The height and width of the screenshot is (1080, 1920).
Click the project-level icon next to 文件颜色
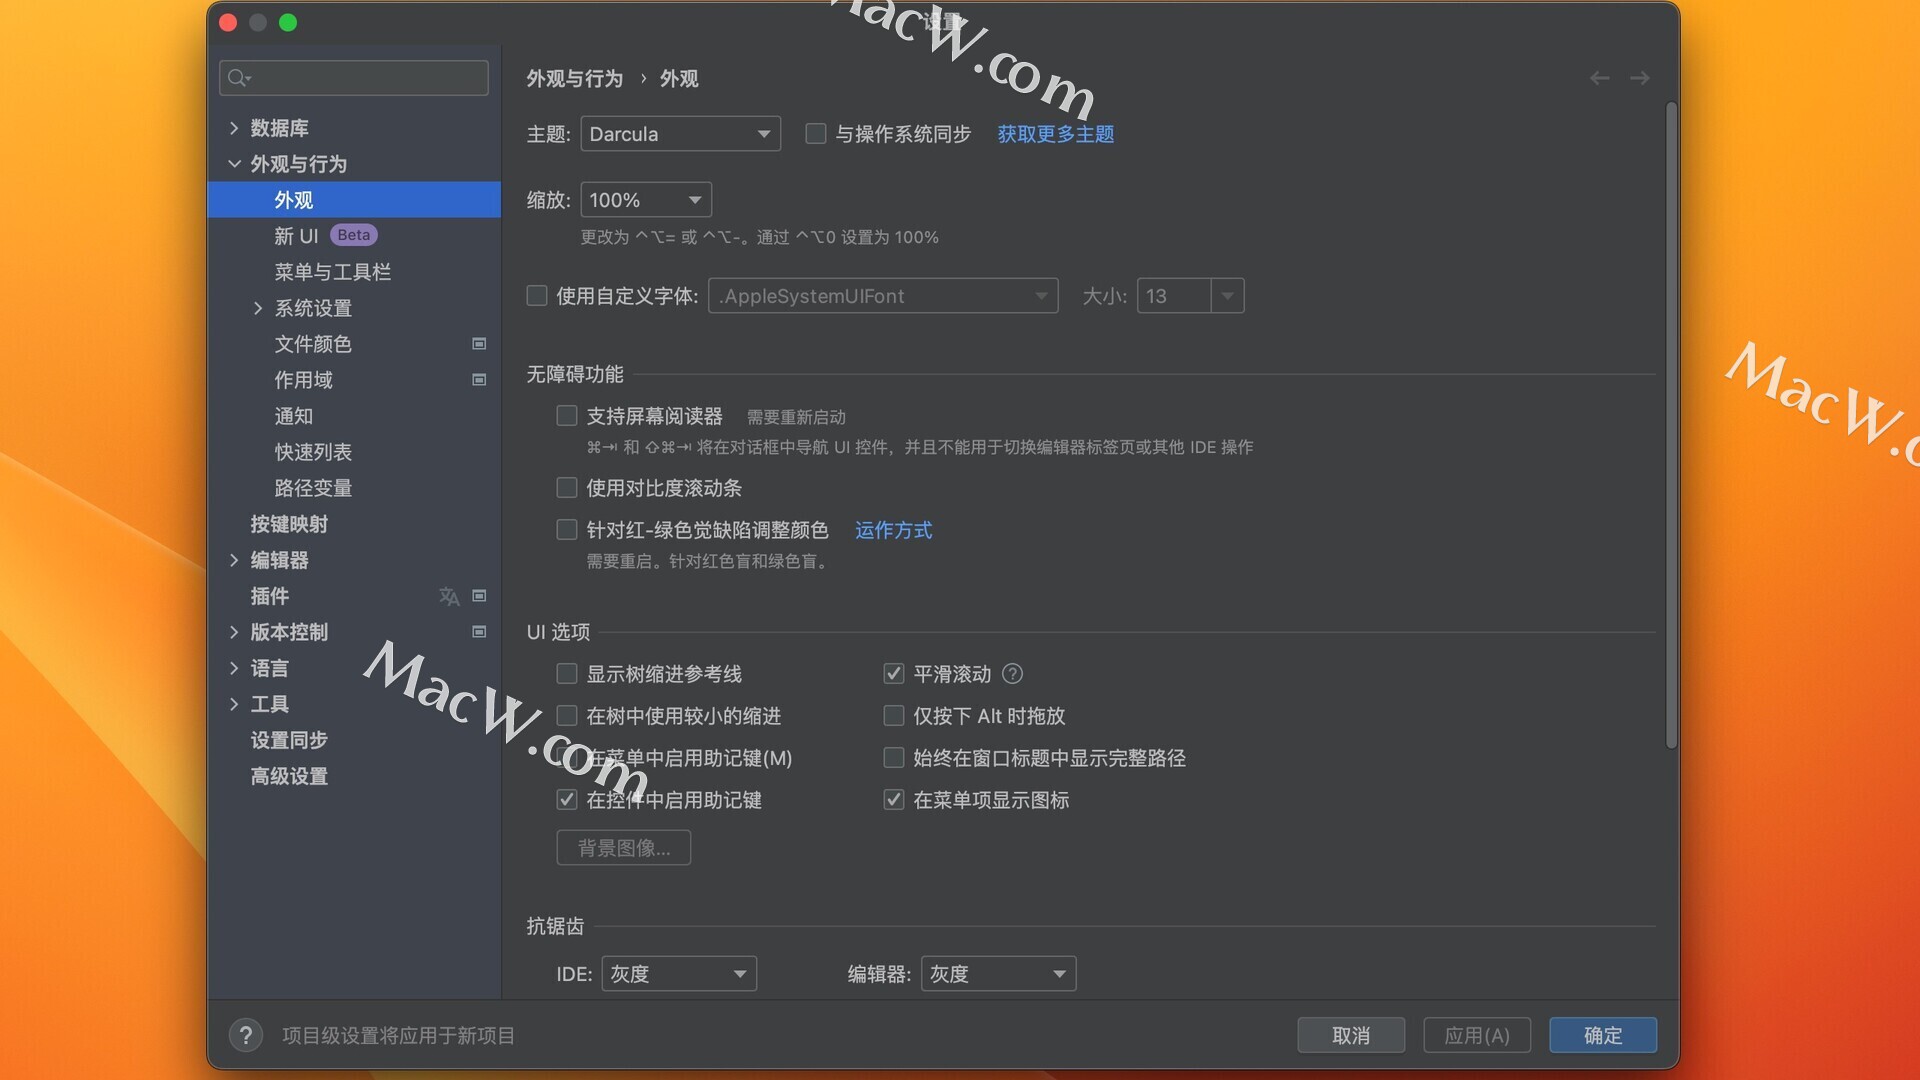click(x=479, y=344)
